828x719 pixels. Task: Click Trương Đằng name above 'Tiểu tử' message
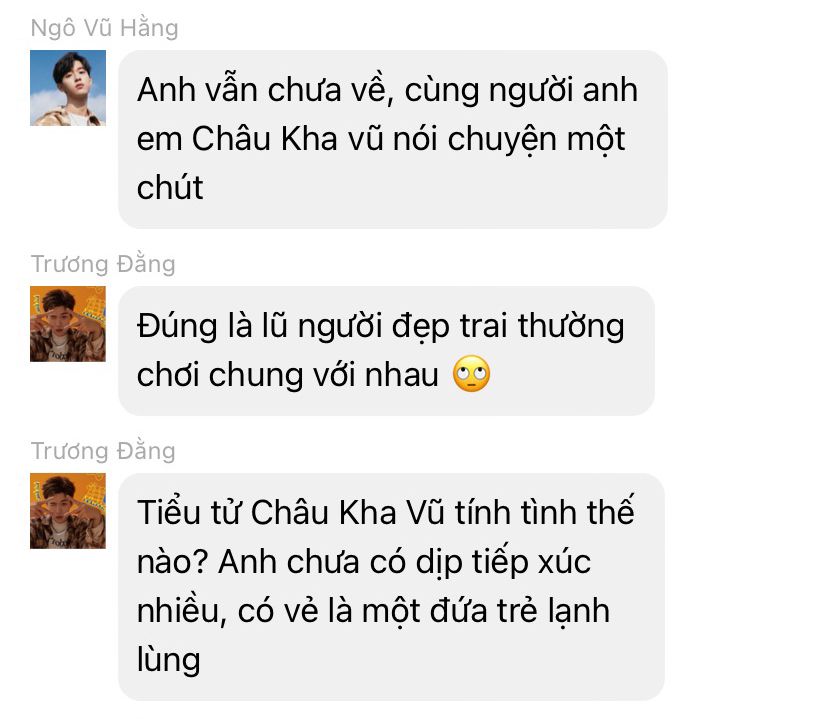103,451
